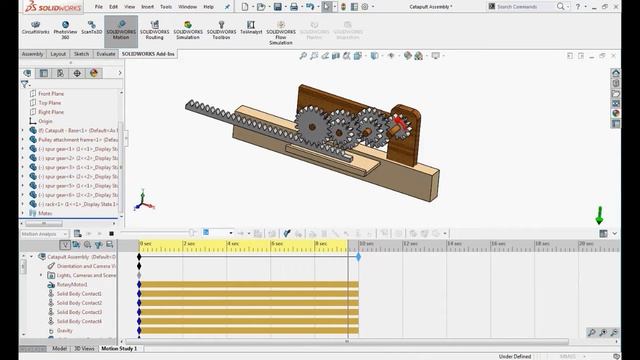Click the Save icon
This screenshot has height=360, width=640.
coord(278,7)
